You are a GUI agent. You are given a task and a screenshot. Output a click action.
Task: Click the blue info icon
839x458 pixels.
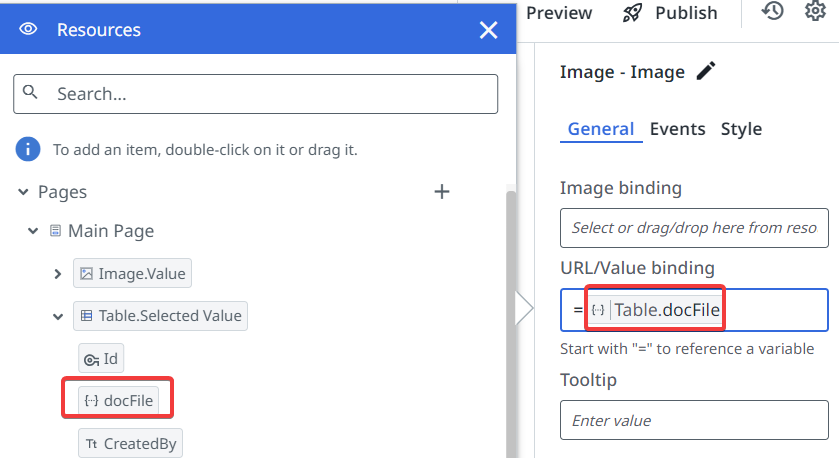[x=28, y=150]
